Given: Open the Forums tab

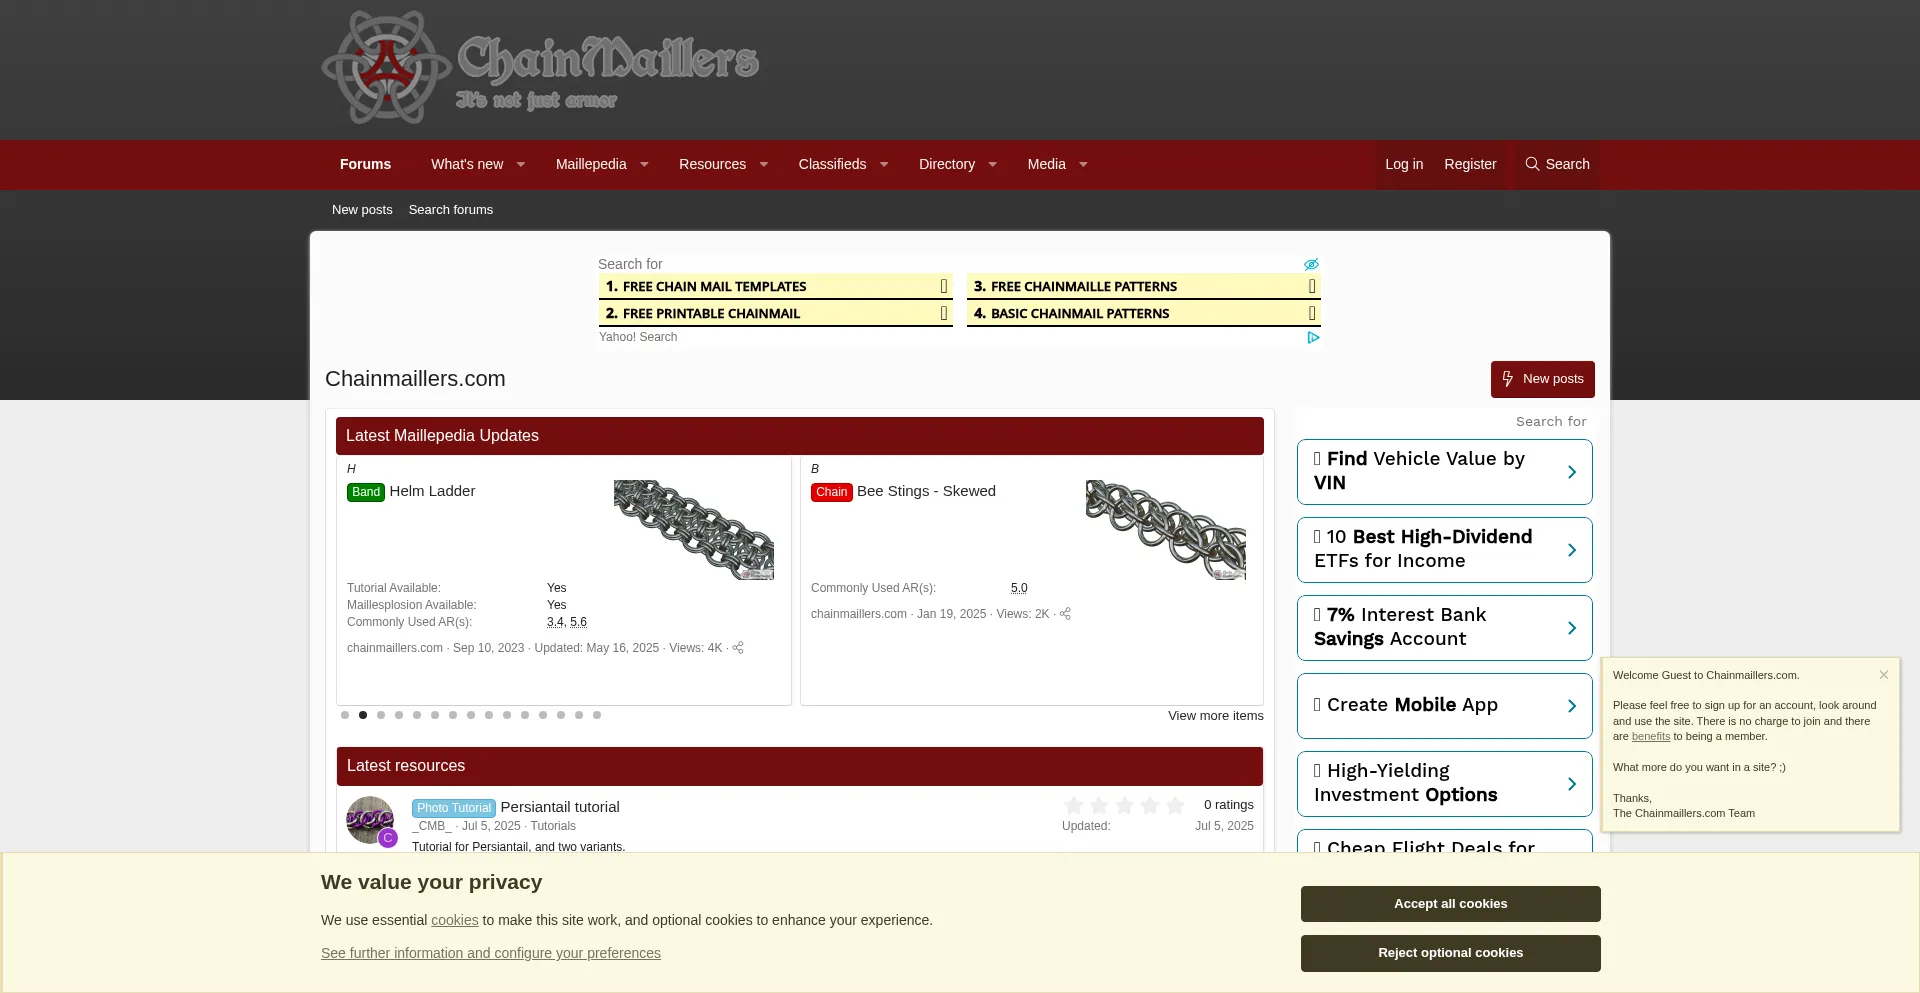Looking at the screenshot, I should (x=365, y=164).
